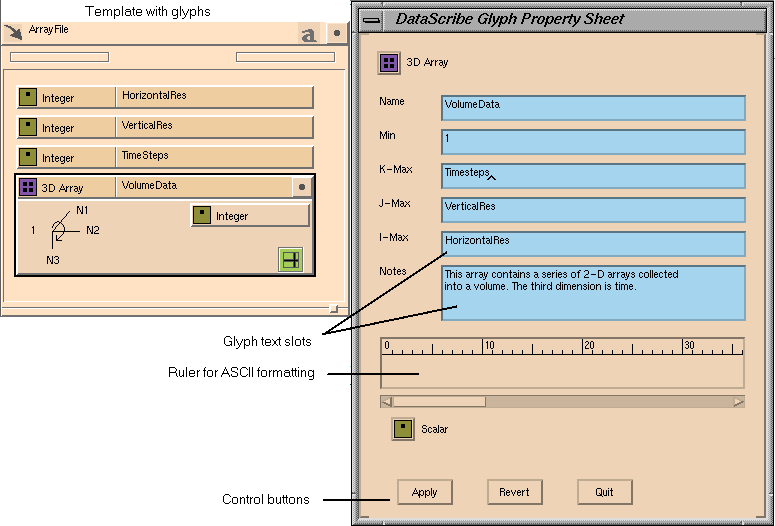The width and height of the screenshot is (775, 526).
Task: Click the arrow icon beside ArrayFile
Action: click(x=14, y=33)
